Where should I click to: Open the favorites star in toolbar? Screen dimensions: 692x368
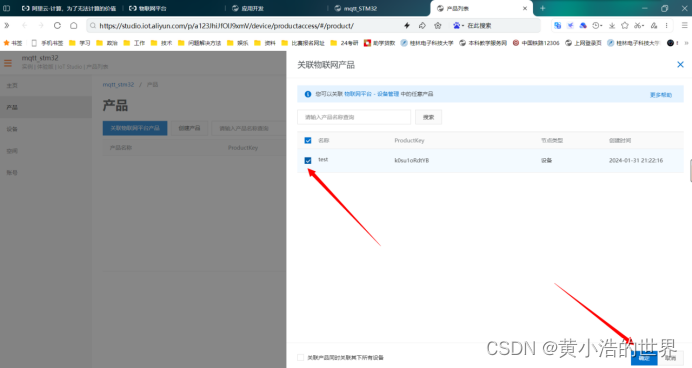point(624,26)
